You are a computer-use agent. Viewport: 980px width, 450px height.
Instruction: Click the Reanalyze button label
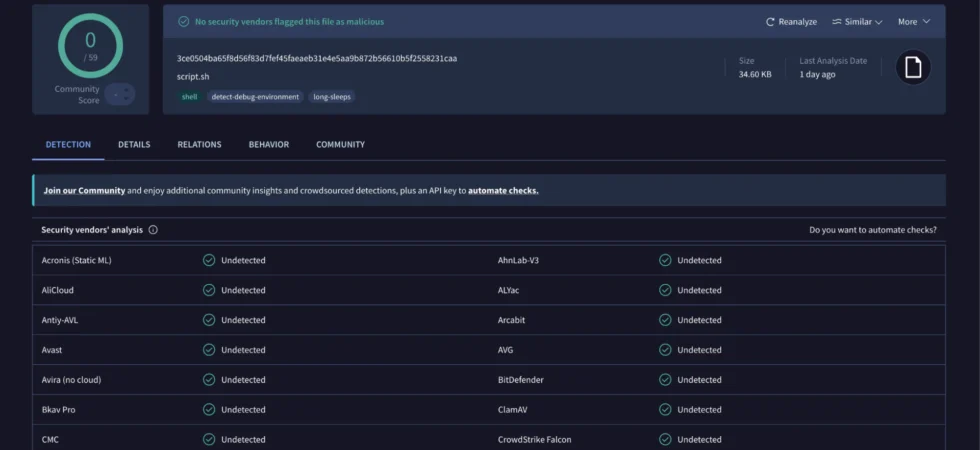(x=798, y=22)
